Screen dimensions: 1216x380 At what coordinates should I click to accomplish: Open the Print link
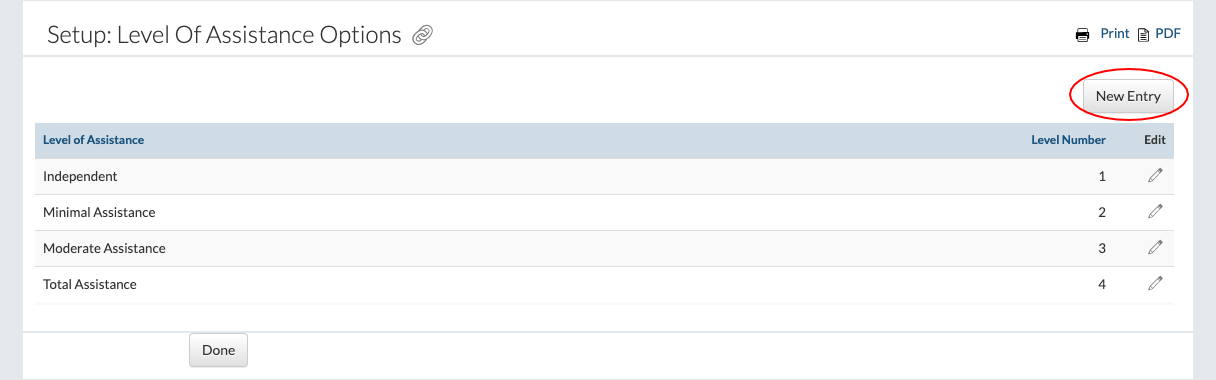click(1115, 34)
